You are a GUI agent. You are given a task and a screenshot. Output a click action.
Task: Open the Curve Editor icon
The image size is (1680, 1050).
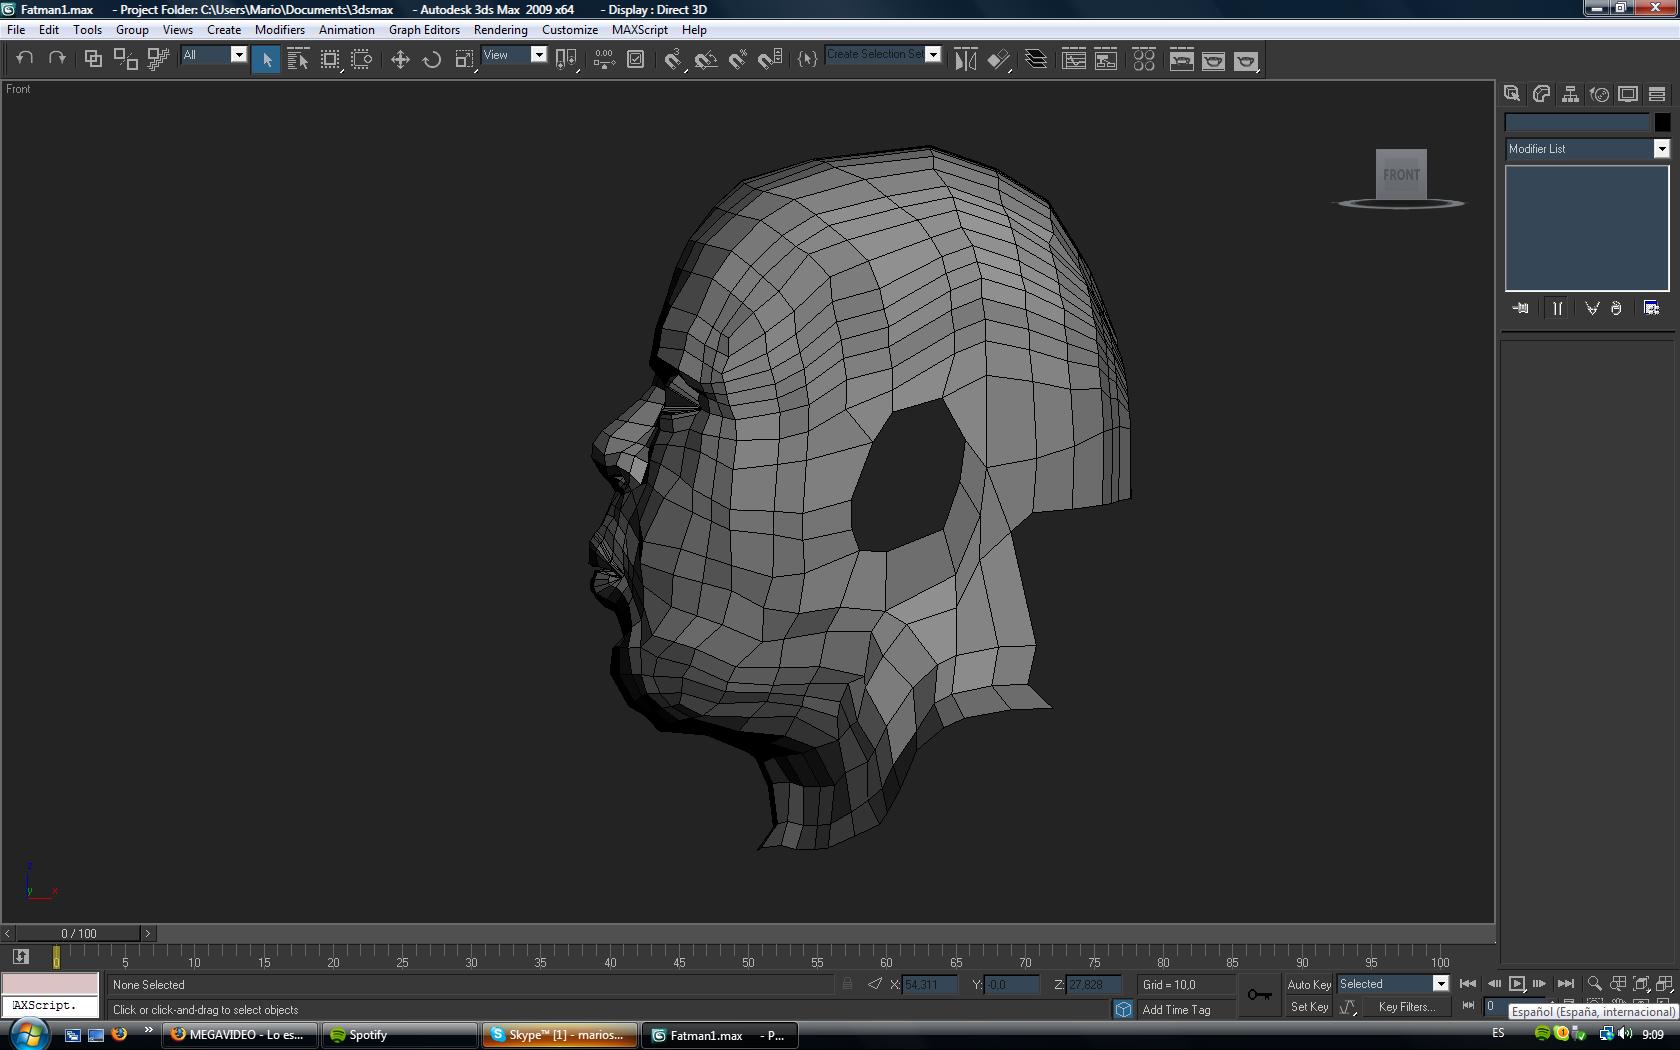[x=1073, y=60]
